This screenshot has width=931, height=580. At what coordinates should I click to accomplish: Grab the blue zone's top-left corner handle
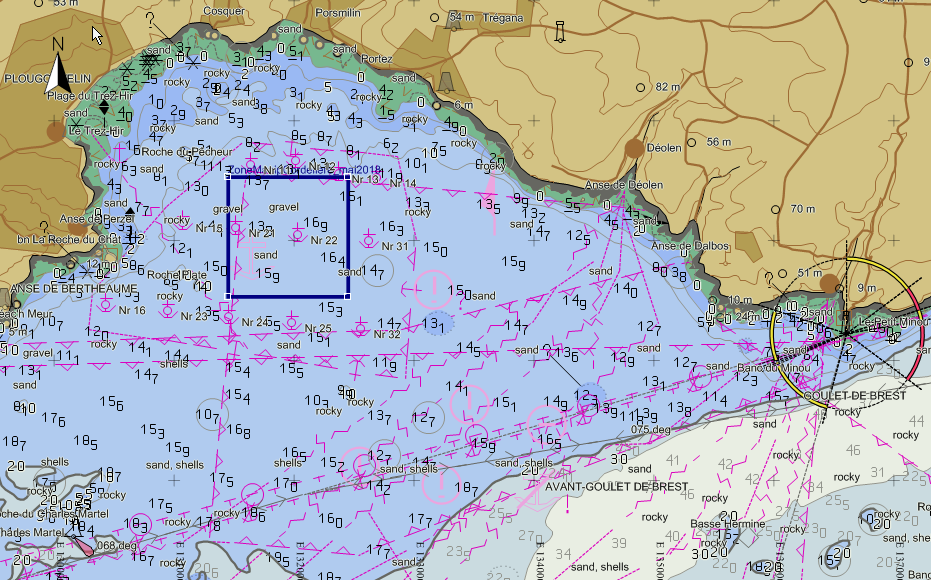pyautogui.click(x=229, y=174)
